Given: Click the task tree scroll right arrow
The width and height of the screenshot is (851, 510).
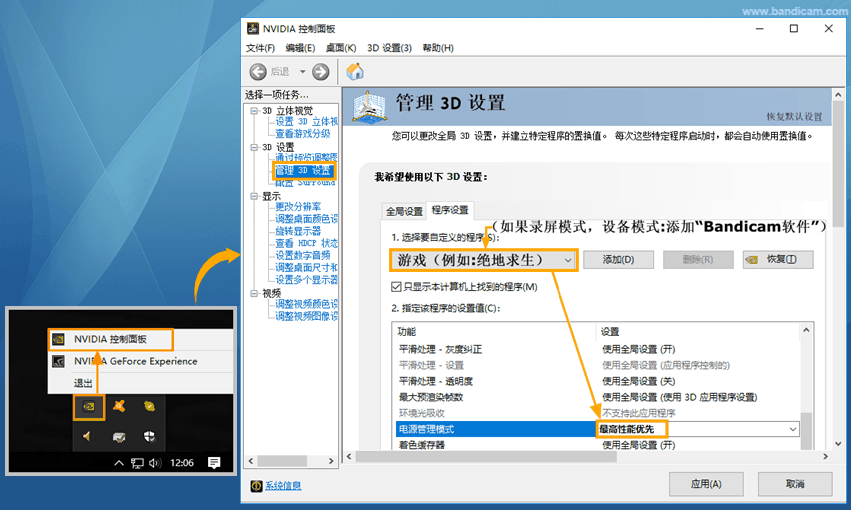Looking at the screenshot, I should coord(331,461).
